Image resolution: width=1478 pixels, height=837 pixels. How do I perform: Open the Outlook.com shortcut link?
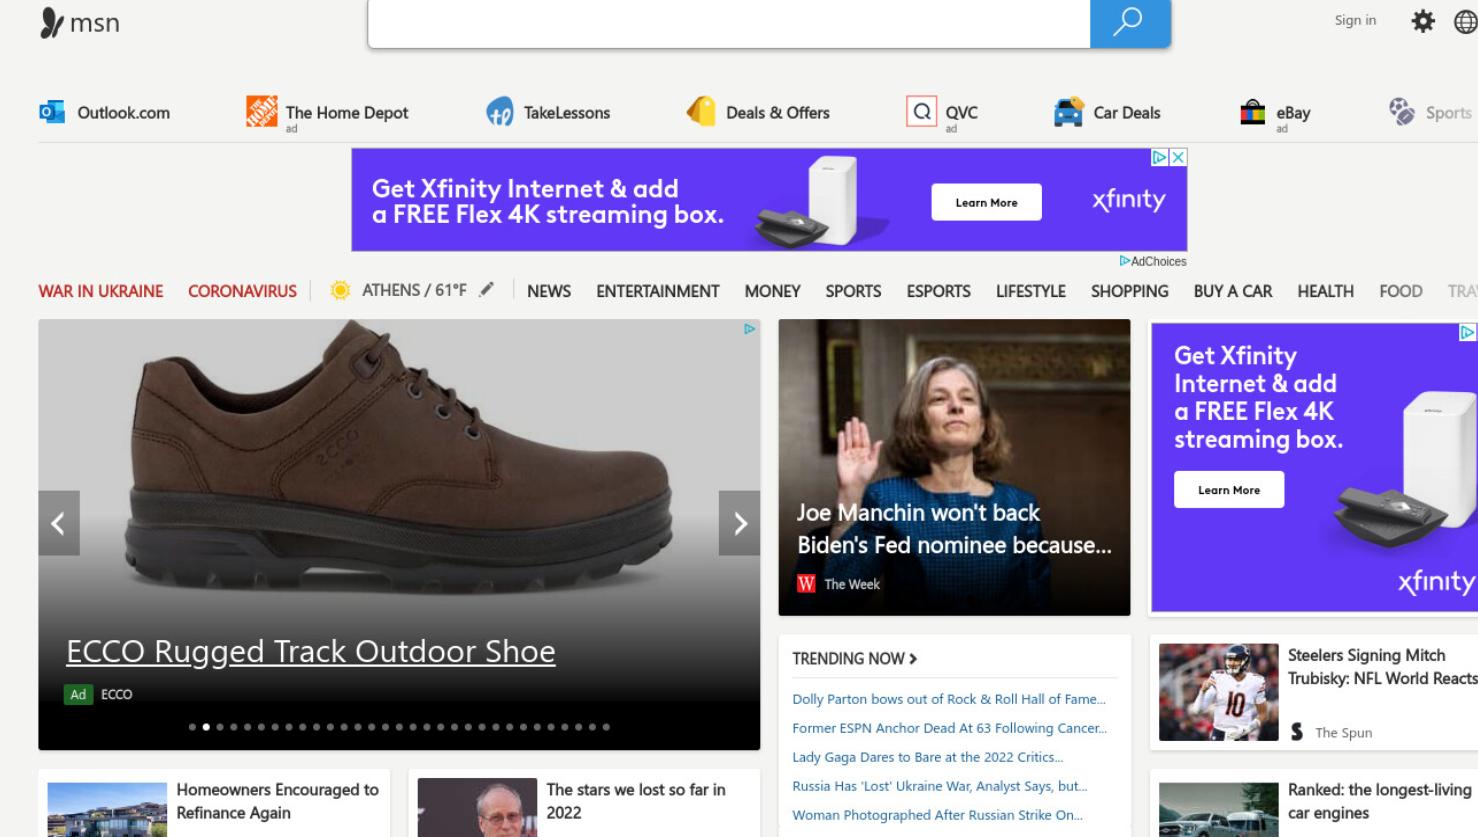point(105,112)
